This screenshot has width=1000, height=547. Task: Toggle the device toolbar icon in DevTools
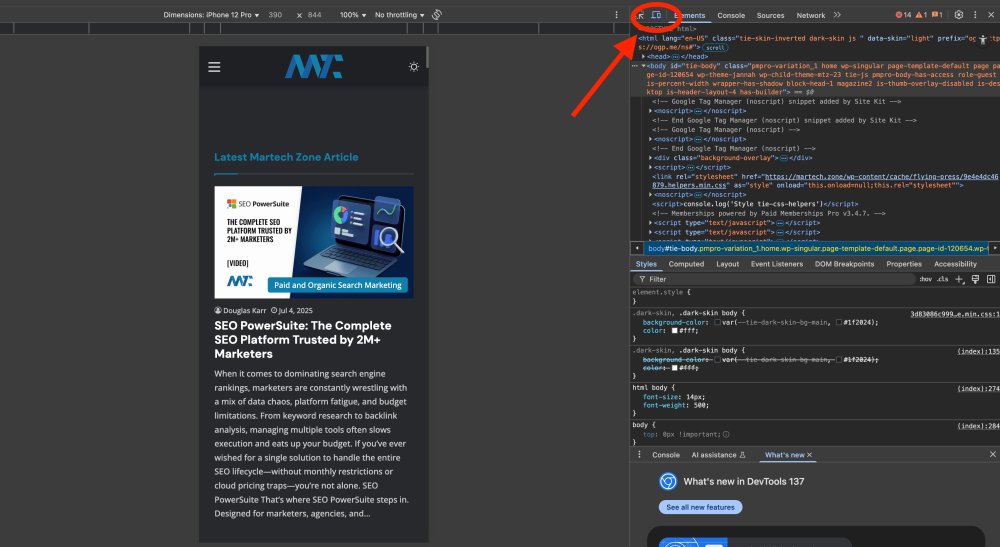pyautogui.click(x=656, y=15)
